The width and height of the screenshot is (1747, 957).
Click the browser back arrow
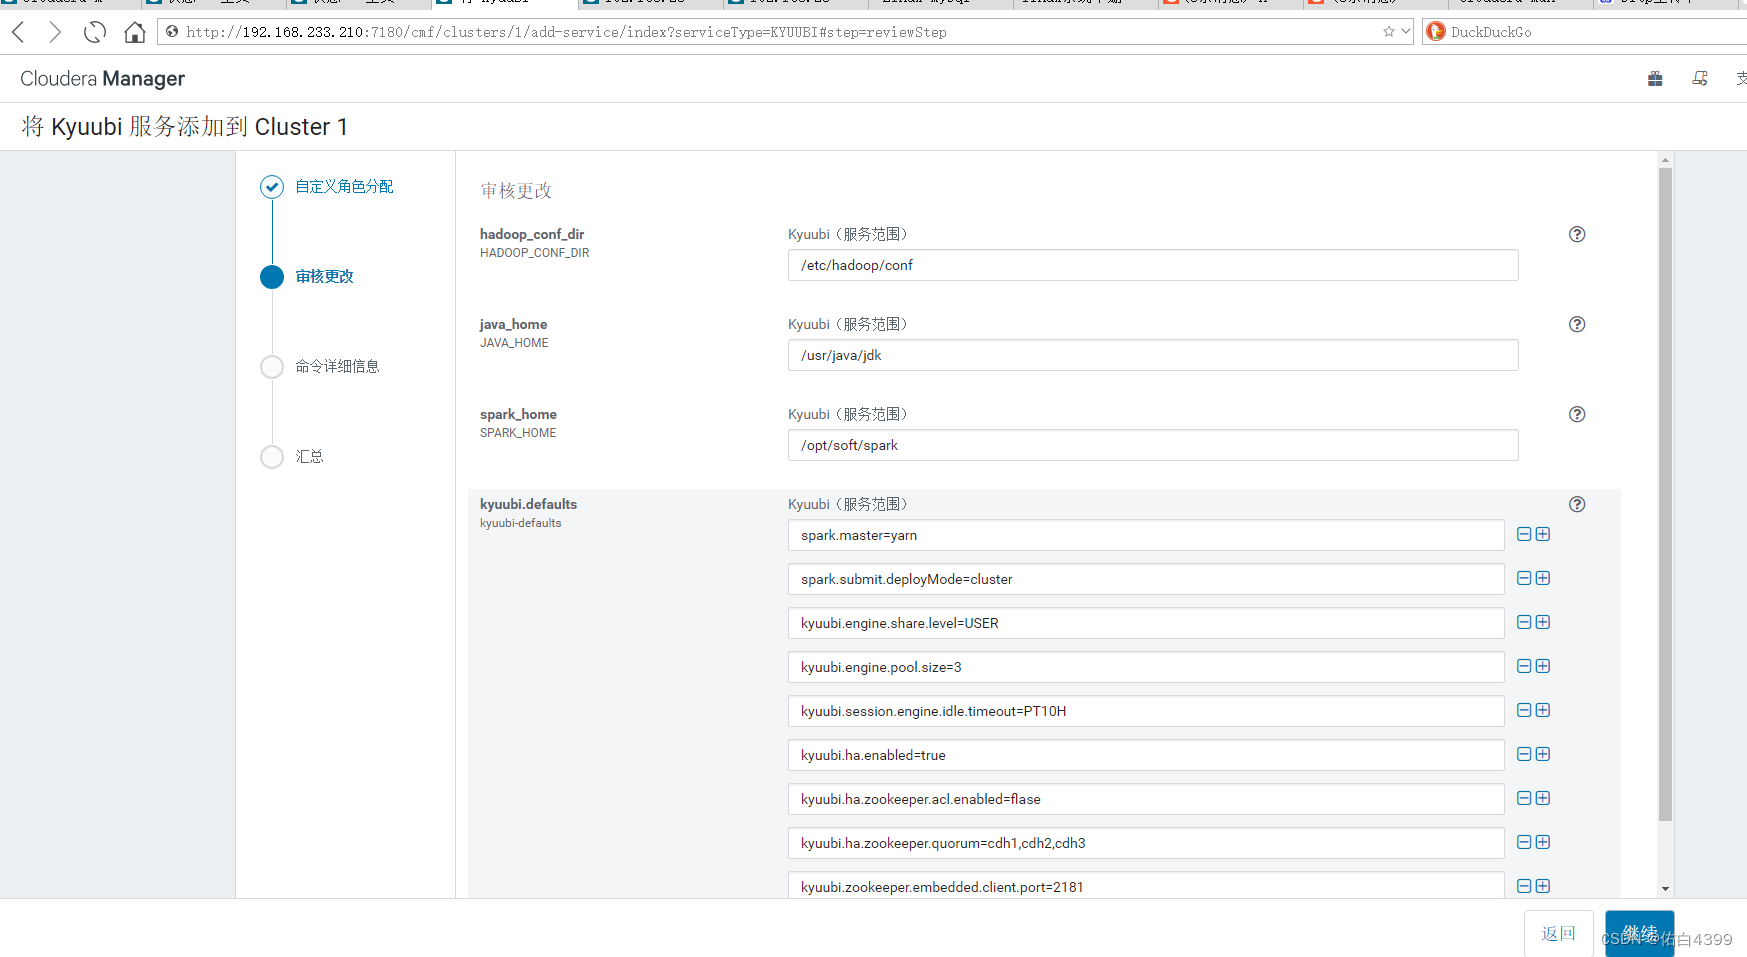pyautogui.click(x=17, y=31)
